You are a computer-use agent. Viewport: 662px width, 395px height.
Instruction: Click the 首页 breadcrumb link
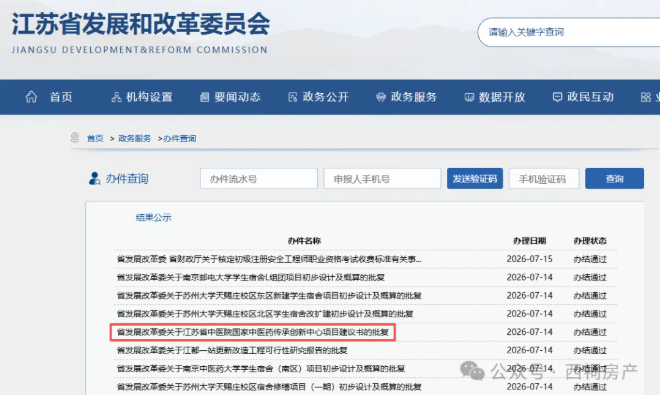[95, 138]
